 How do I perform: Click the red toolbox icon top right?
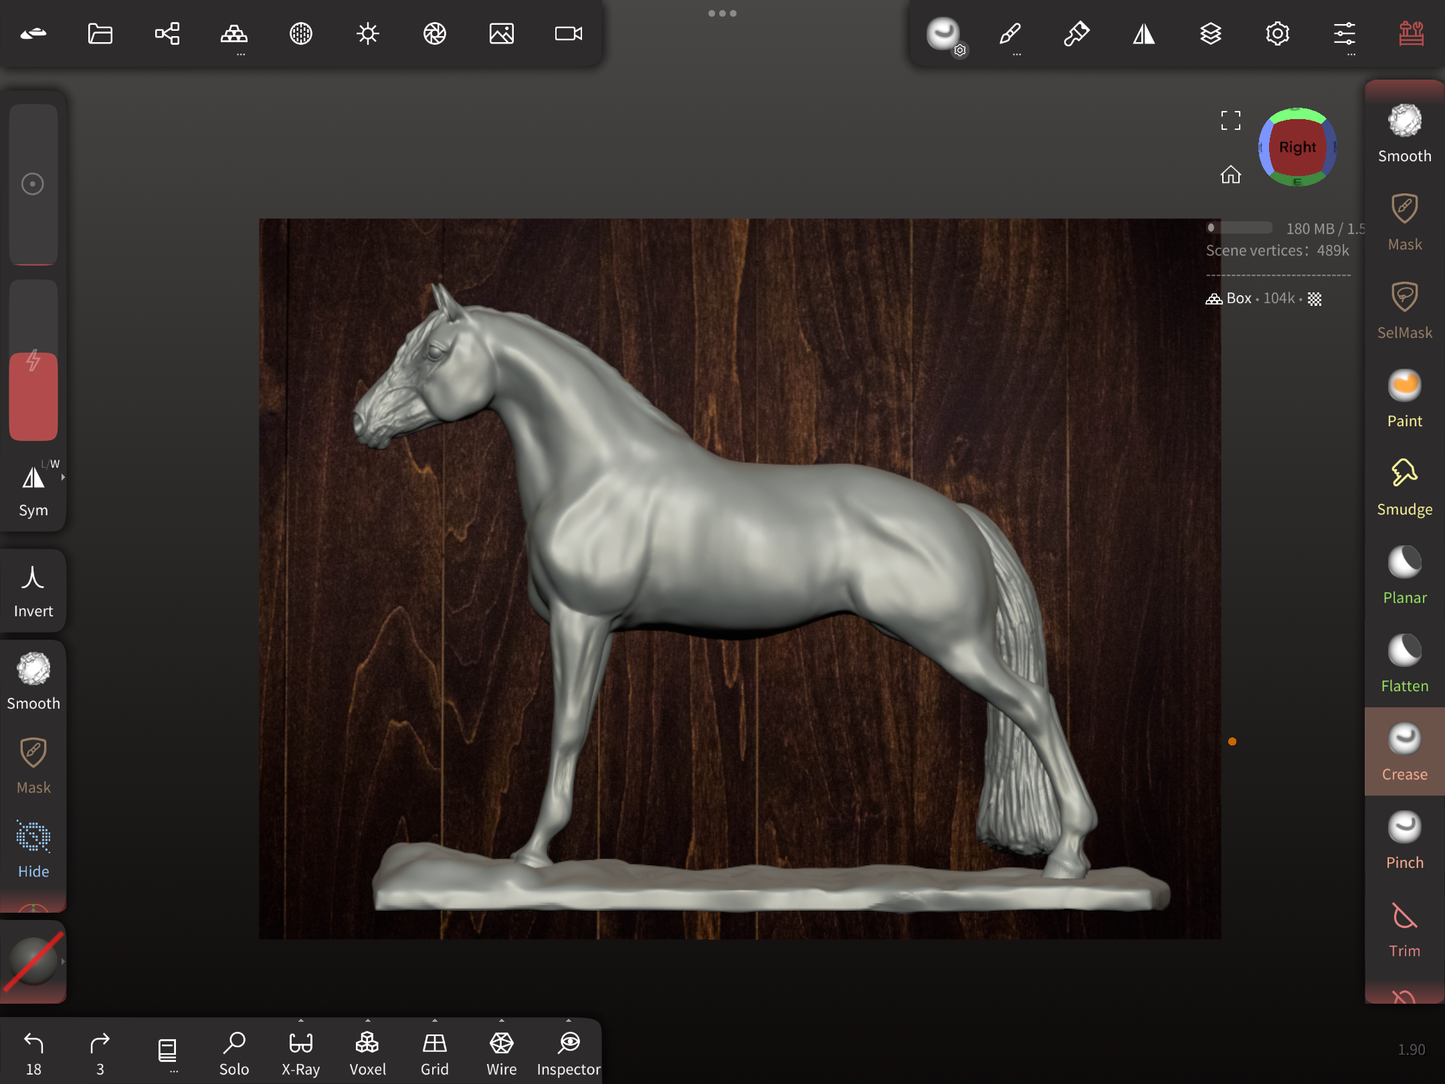pos(1411,33)
